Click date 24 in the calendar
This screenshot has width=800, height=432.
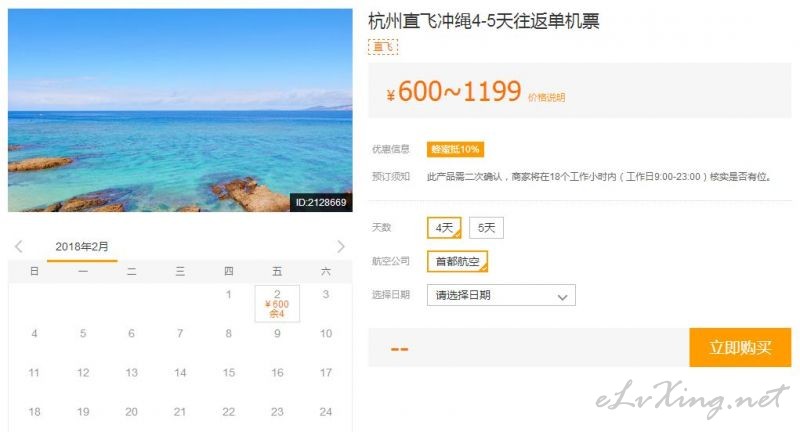326,412
